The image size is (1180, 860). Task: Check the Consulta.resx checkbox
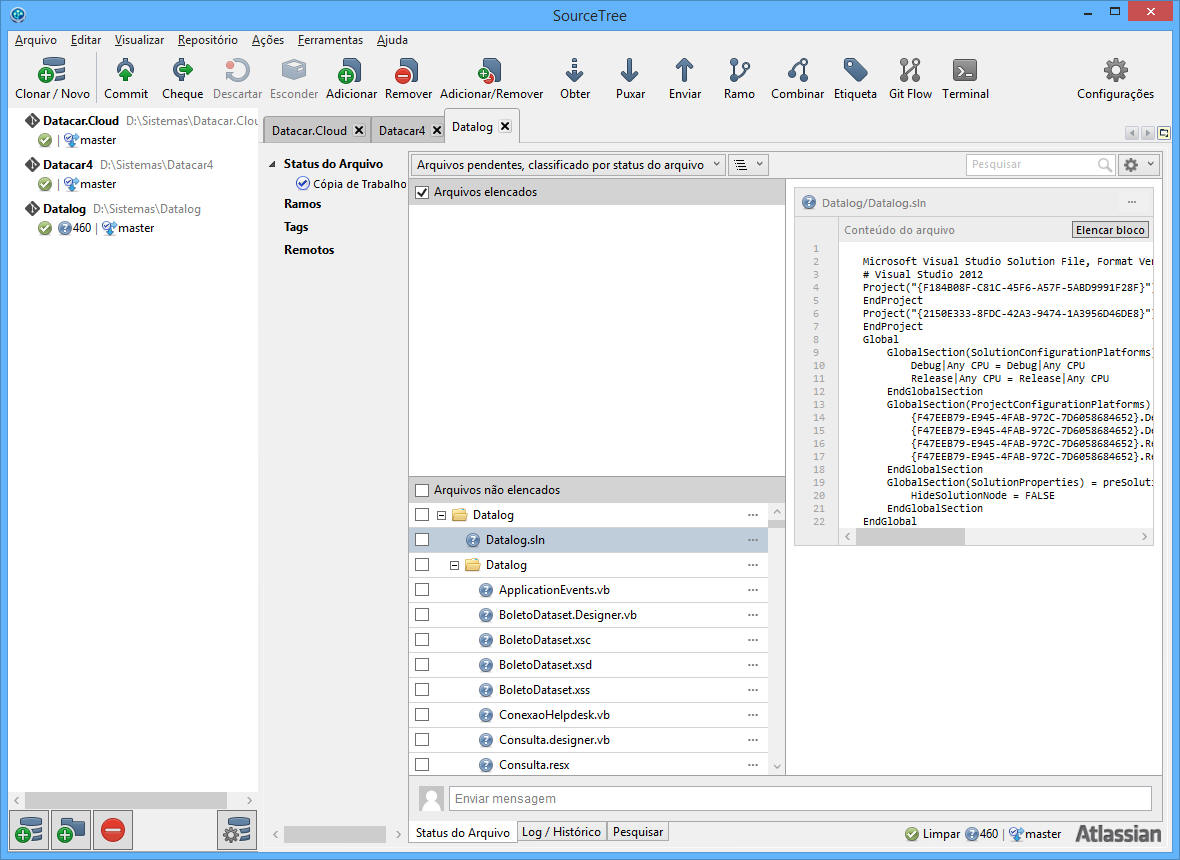422,764
